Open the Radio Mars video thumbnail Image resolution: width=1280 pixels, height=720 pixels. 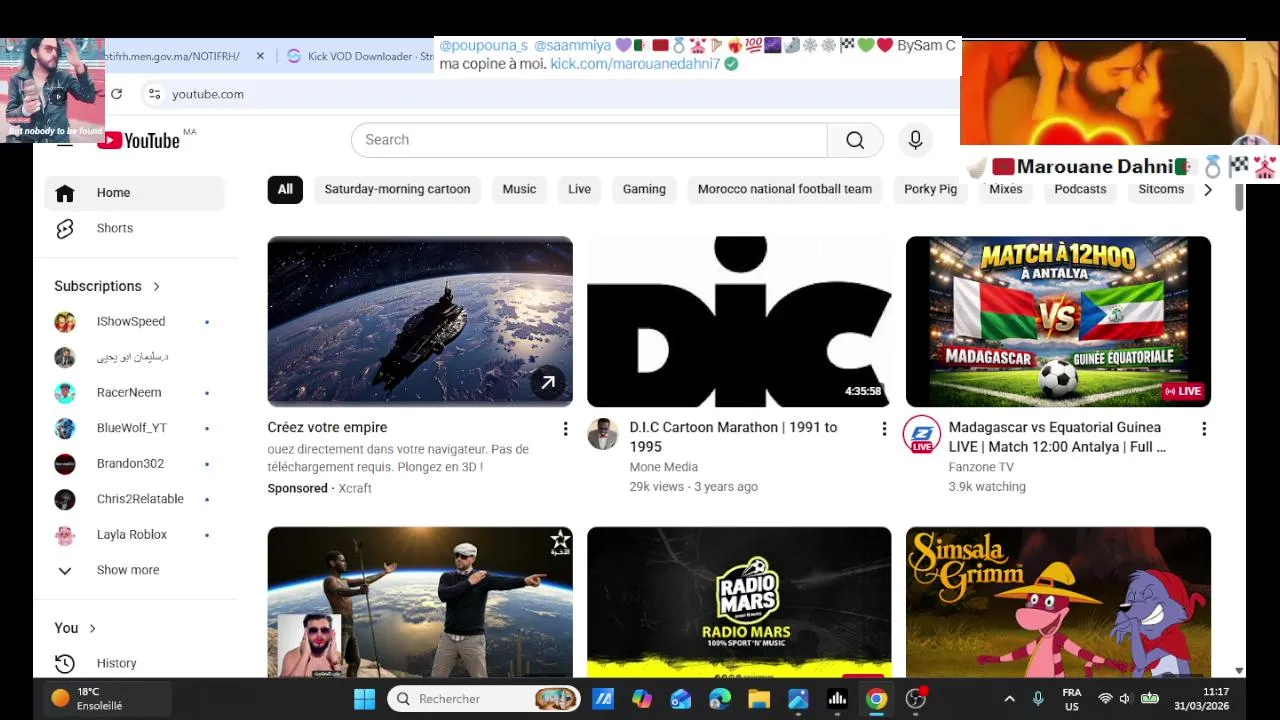tap(739, 602)
